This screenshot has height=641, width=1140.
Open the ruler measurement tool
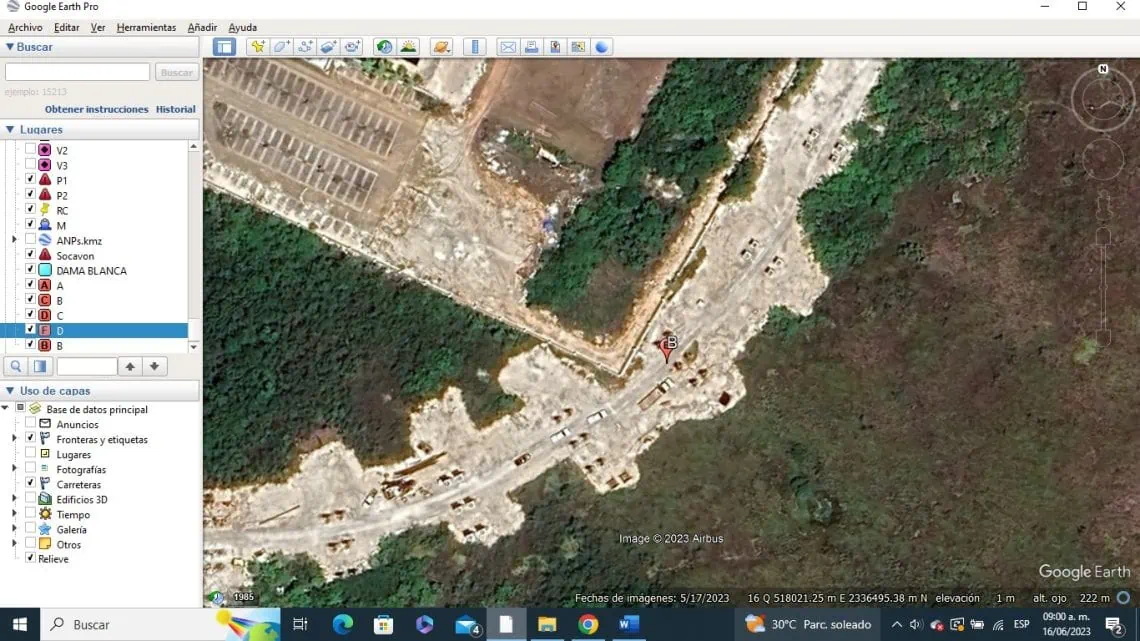tap(476, 47)
